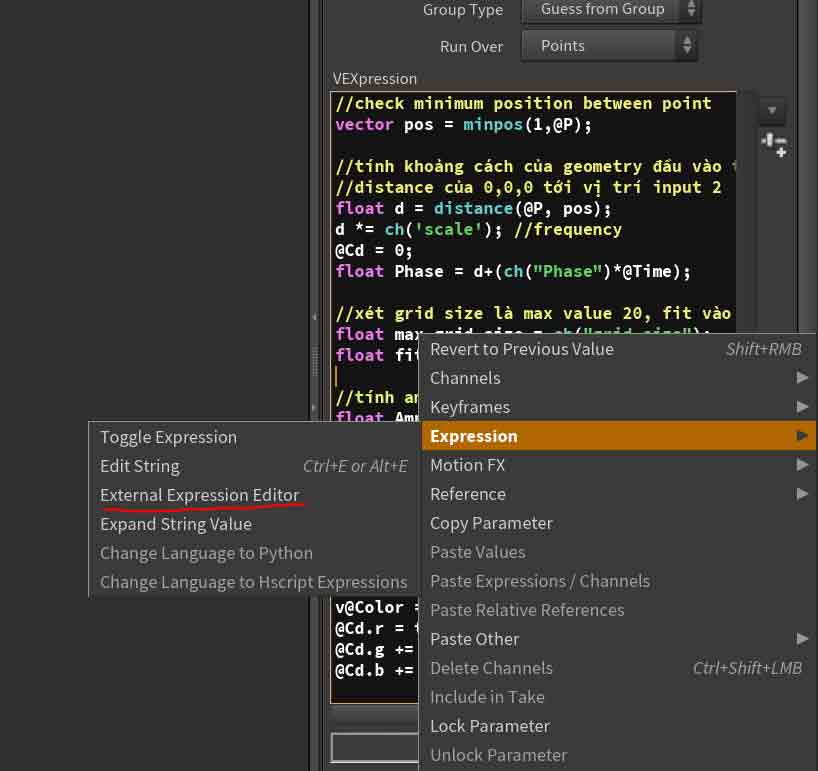
Task: Select Edit String
Action: (x=254, y=466)
